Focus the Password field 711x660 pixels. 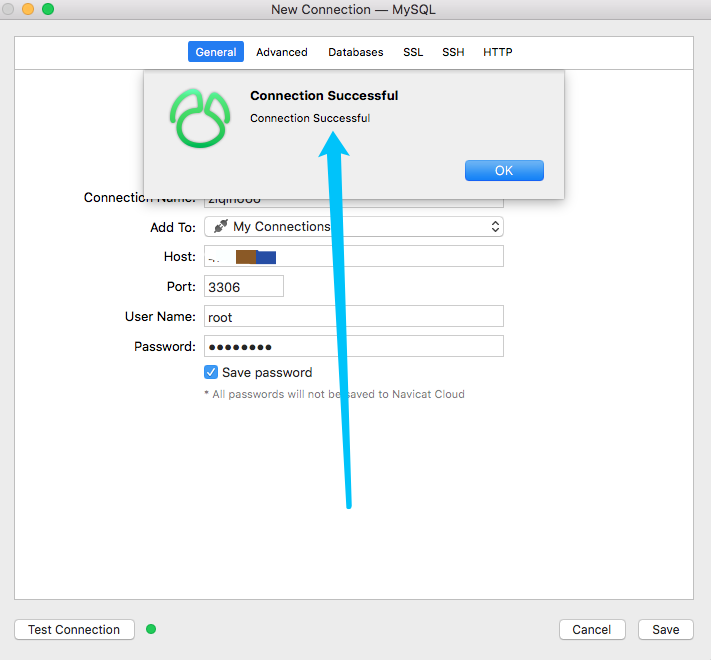pos(354,346)
